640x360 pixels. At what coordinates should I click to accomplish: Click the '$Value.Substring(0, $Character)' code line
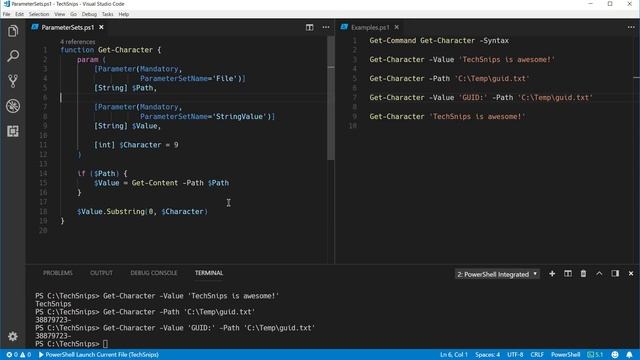(x=142, y=211)
